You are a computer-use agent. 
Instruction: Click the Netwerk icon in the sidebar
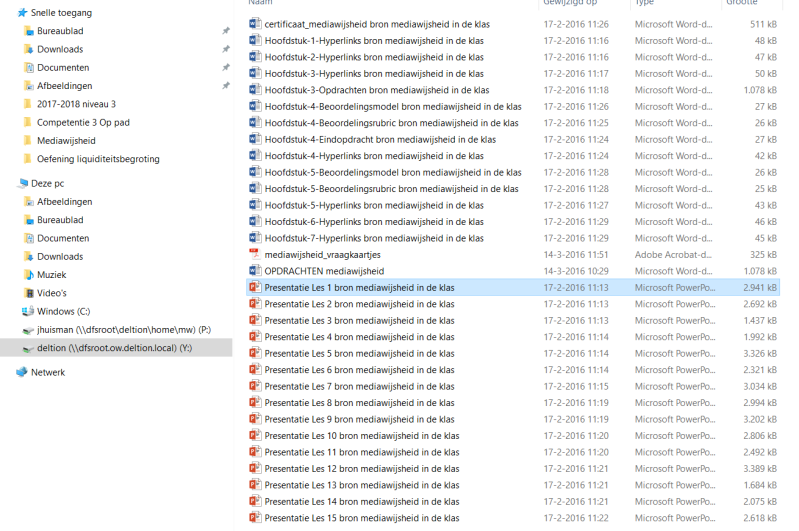point(22,373)
